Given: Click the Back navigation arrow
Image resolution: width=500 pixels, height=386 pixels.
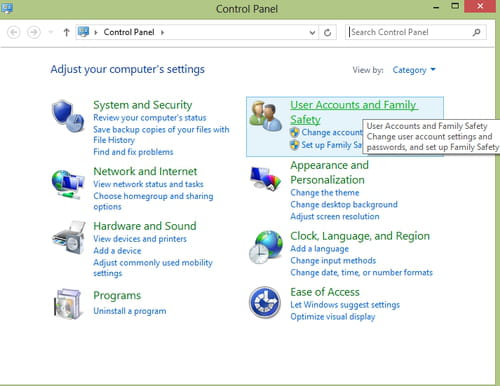Looking at the screenshot, I should point(14,32).
